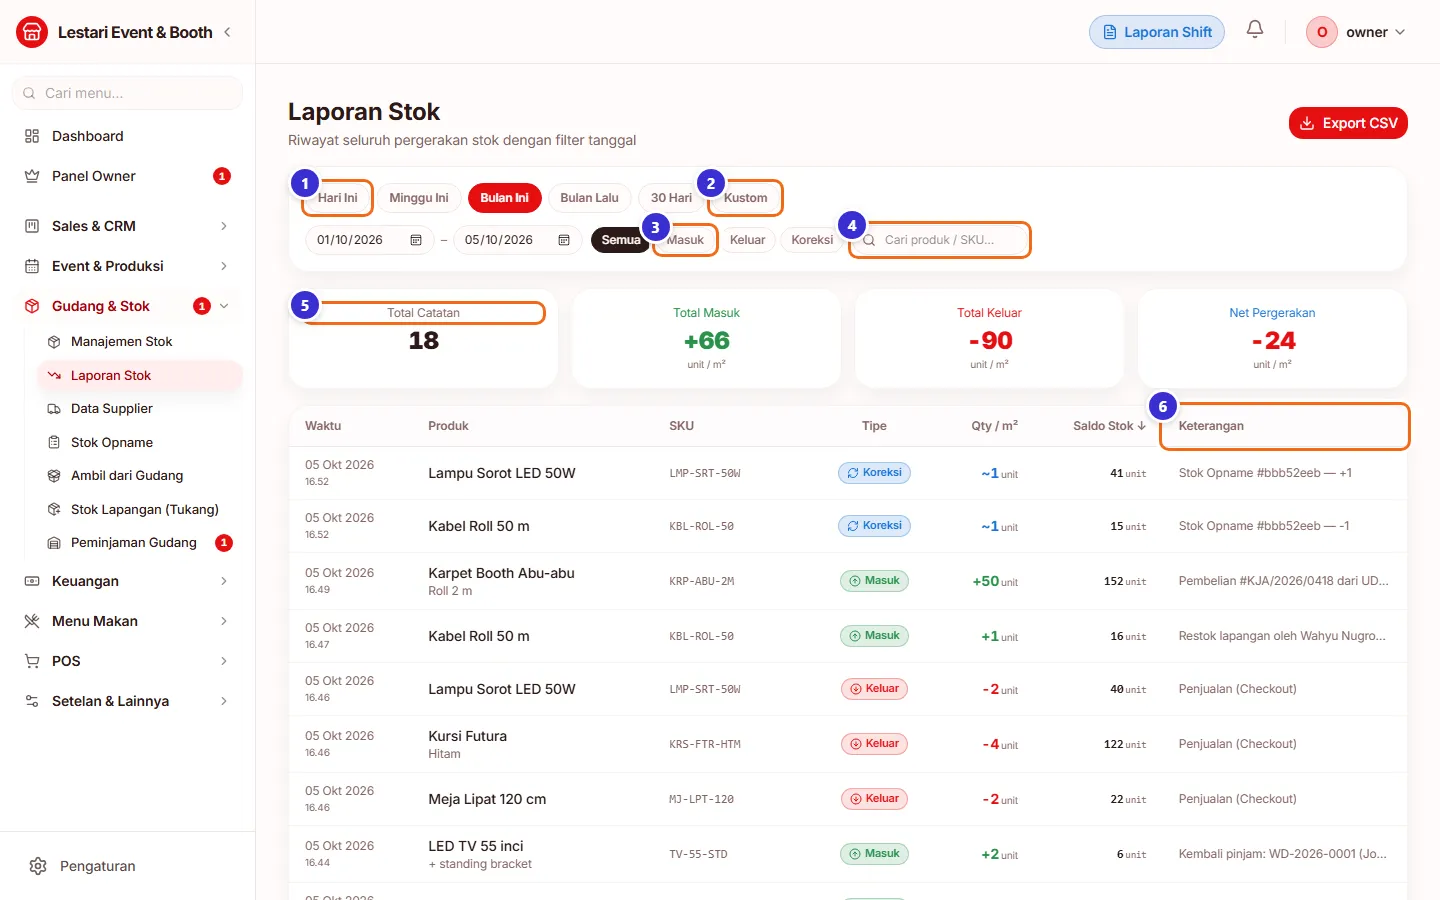The height and width of the screenshot is (900, 1440).
Task: Open the Laporan Shift report
Action: (x=1157, y=32)
